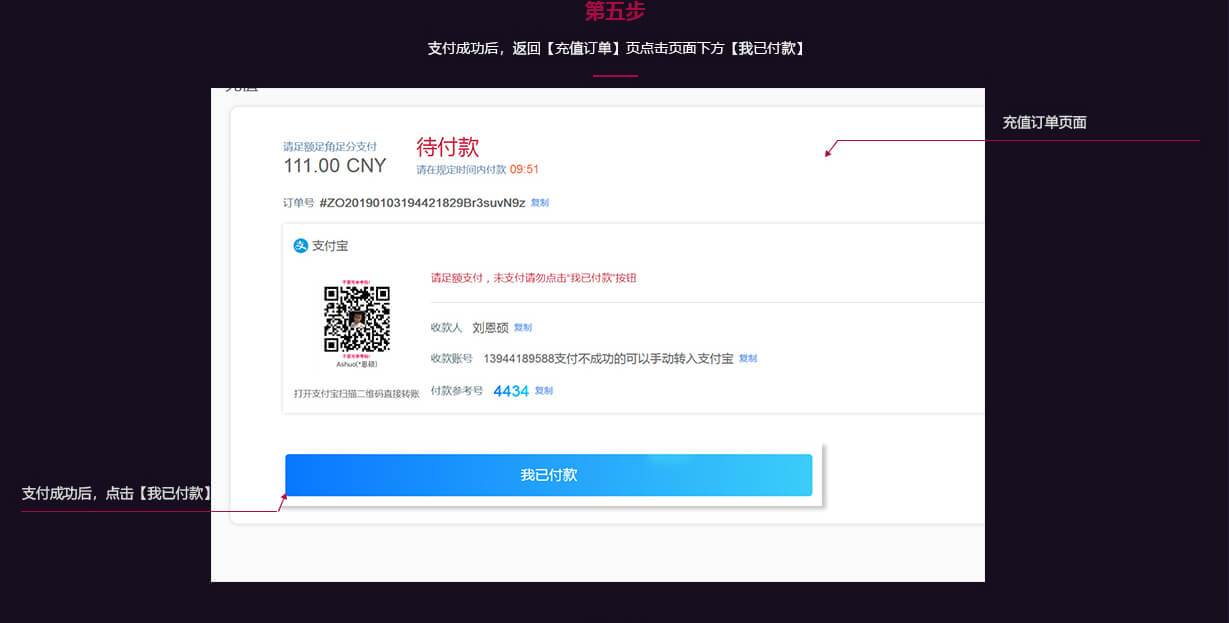The image size is (1229, 623).
Task: Click the order number #ZO2019... text
Action: tap(422, 203)
